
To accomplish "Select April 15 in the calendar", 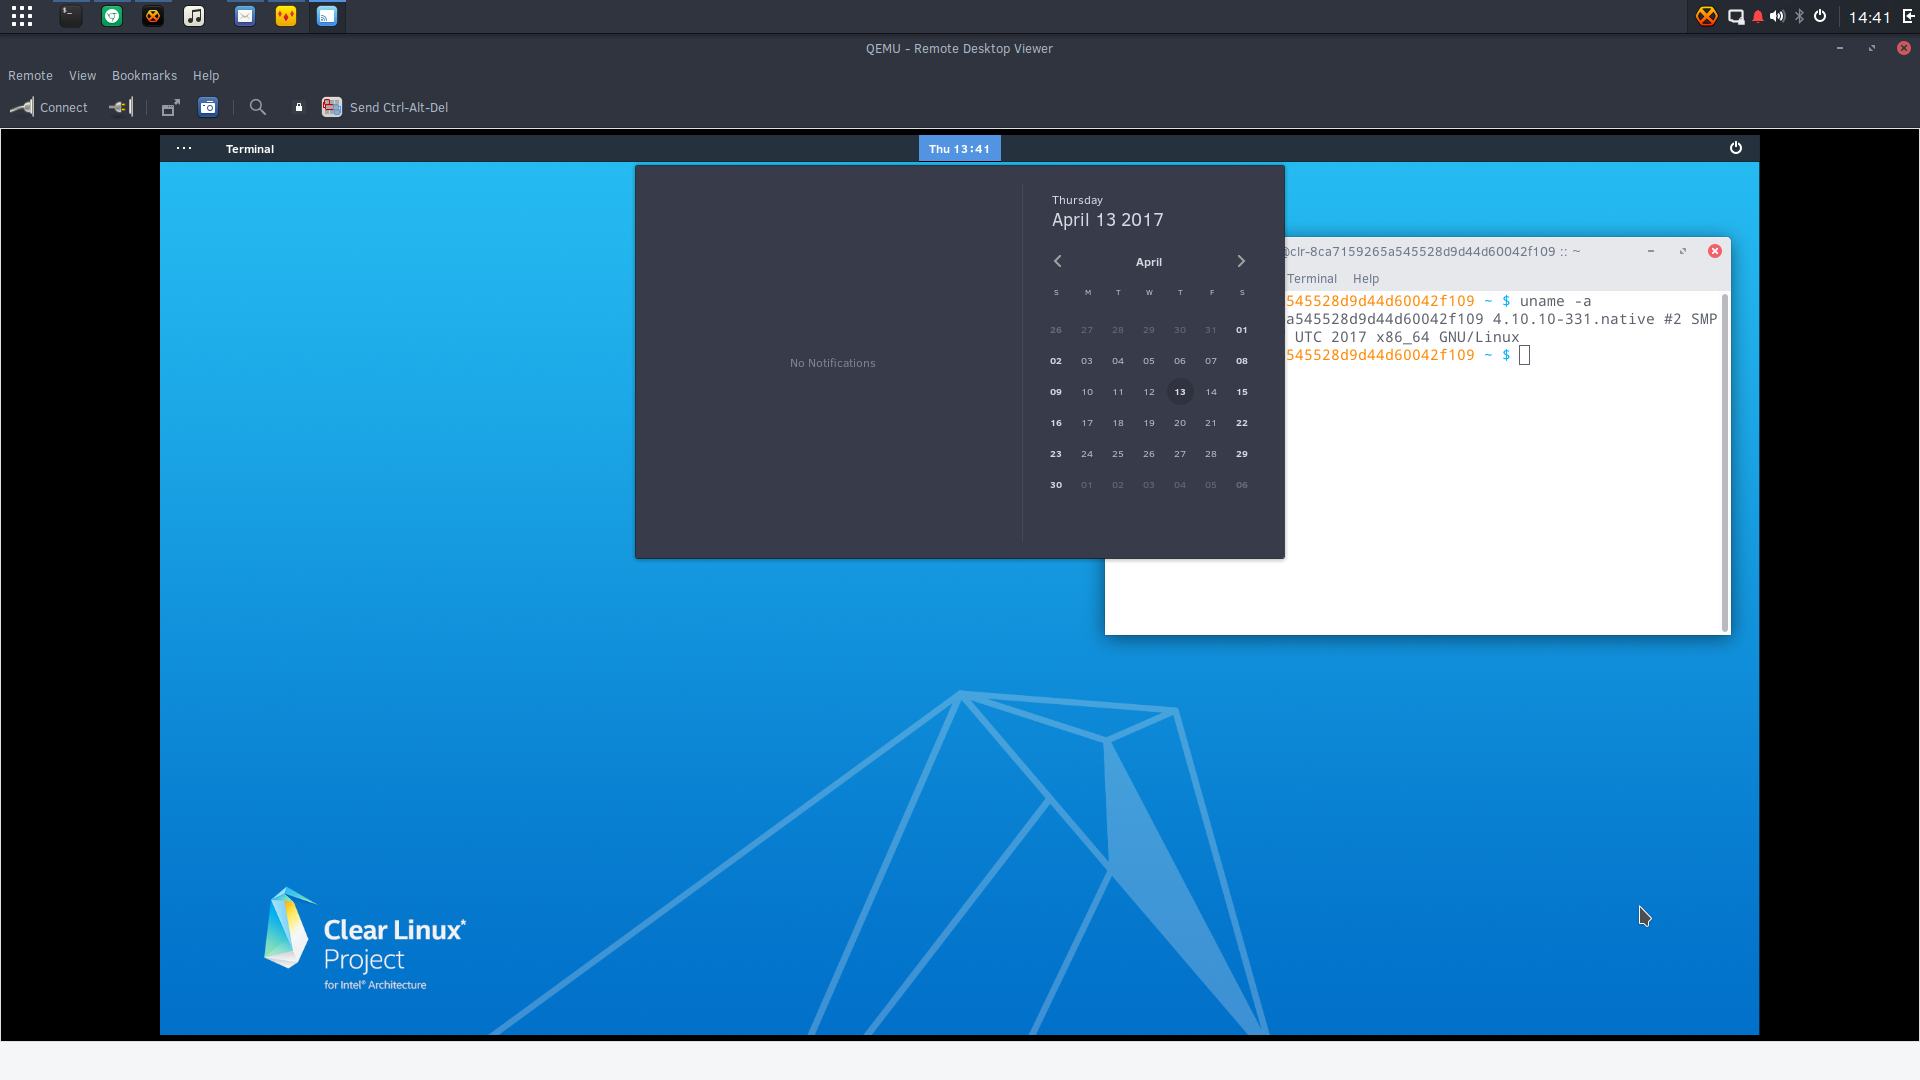I will point(1242,392).
